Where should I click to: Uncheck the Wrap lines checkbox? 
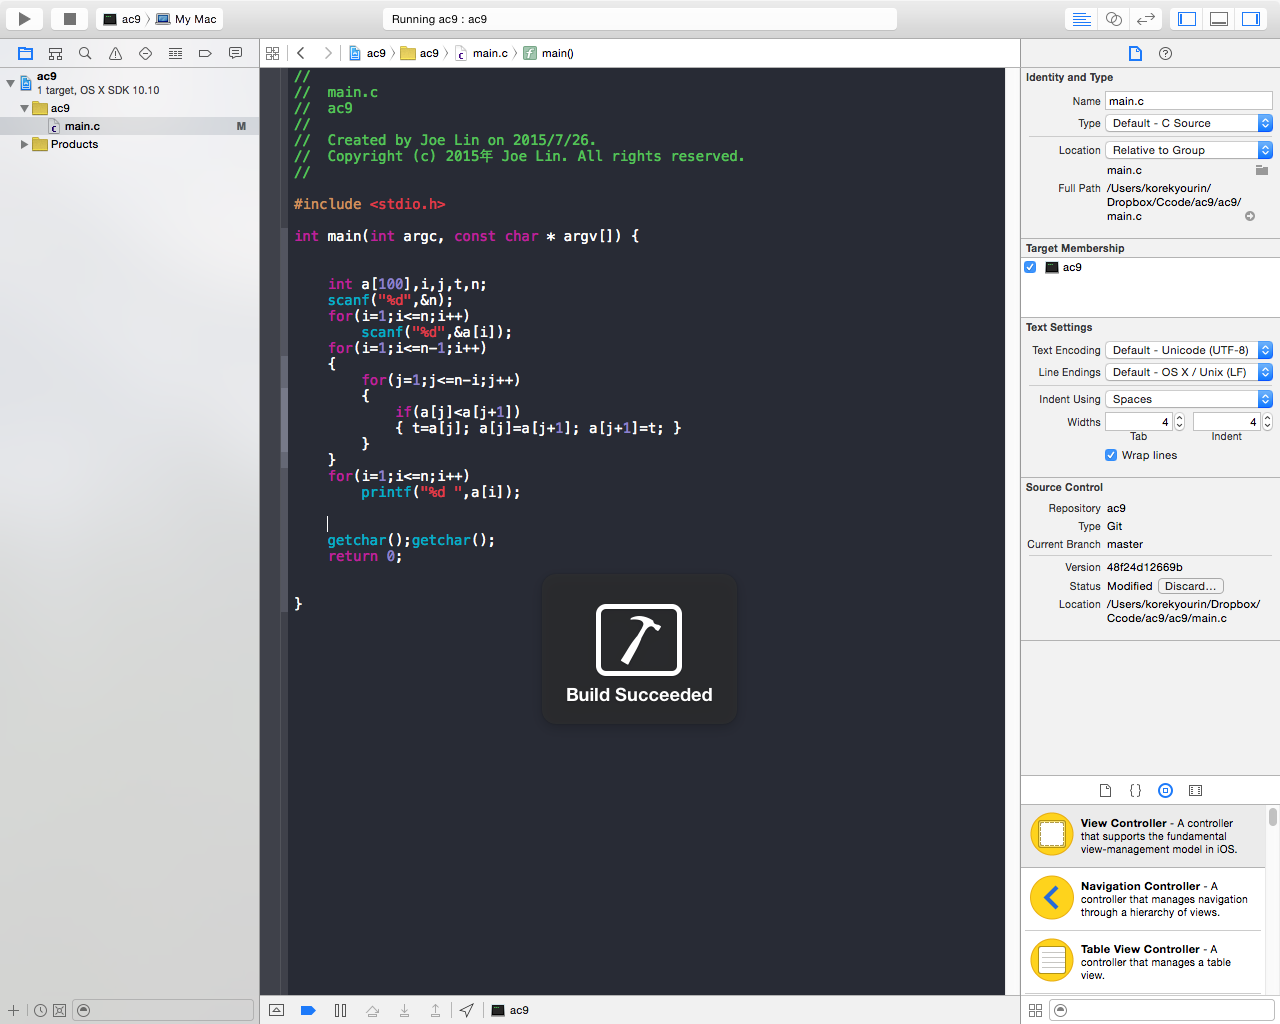click(1111, 455)
